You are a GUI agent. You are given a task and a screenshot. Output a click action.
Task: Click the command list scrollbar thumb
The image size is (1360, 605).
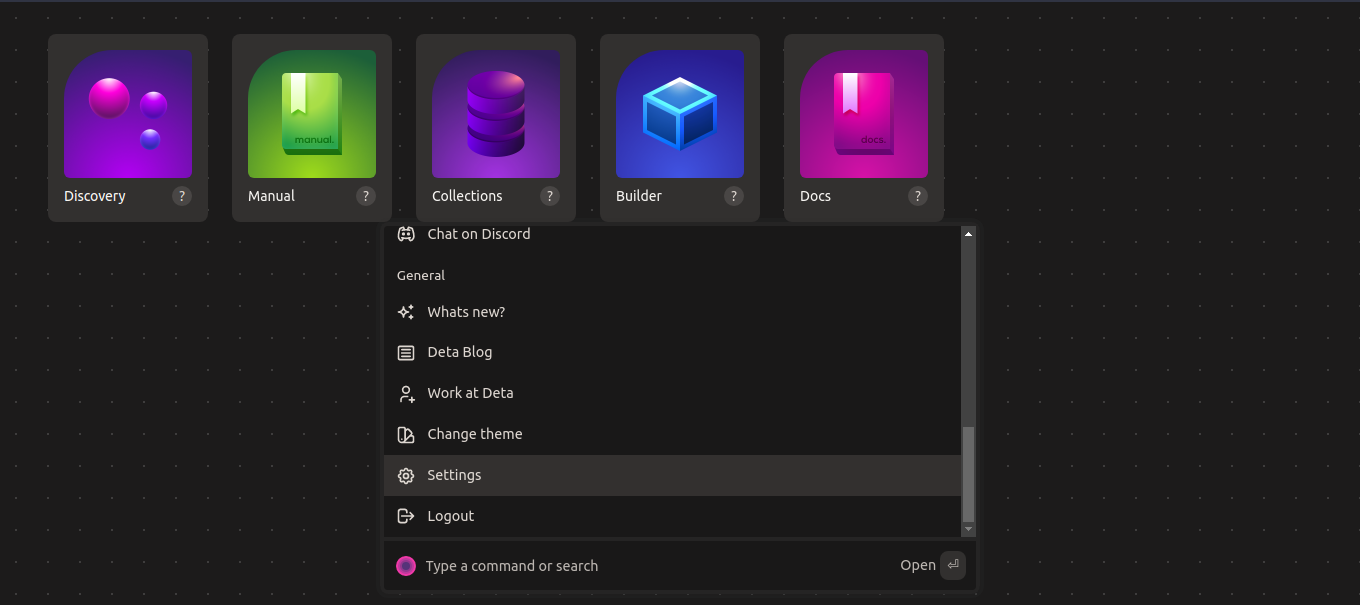tap(968, 473)
